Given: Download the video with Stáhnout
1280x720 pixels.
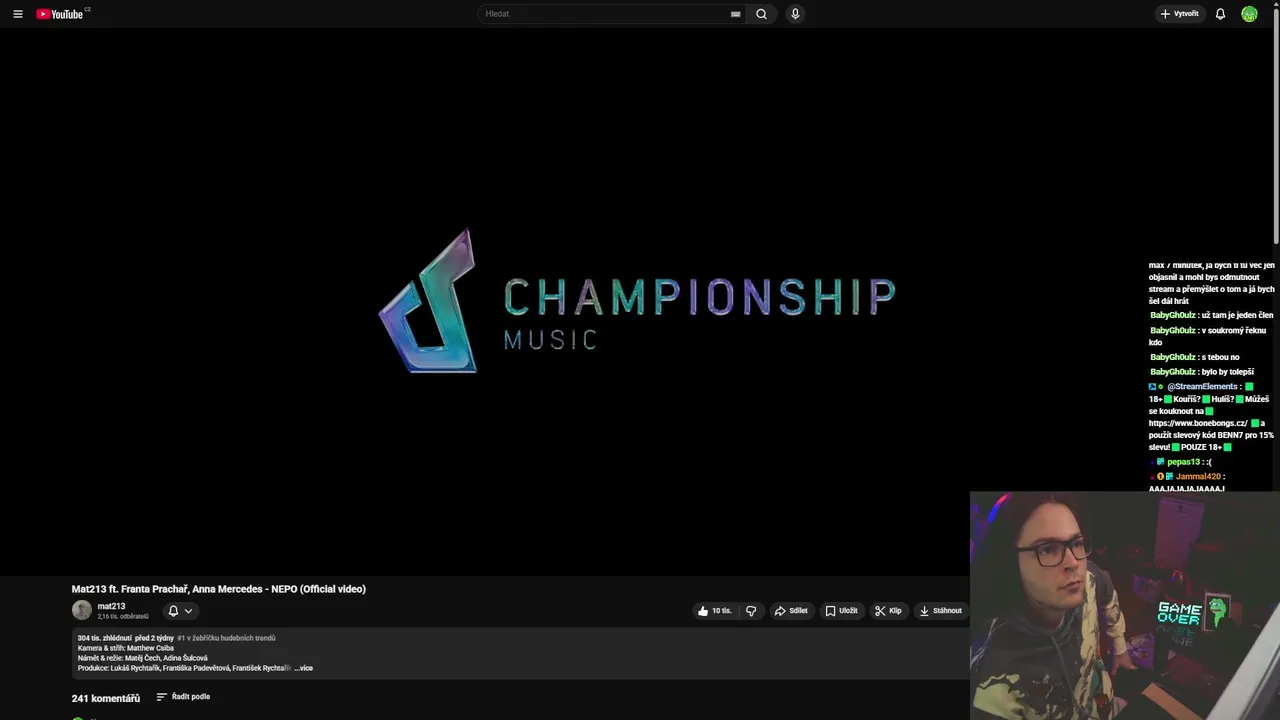Looking at the screenshot, I should 941,611.
